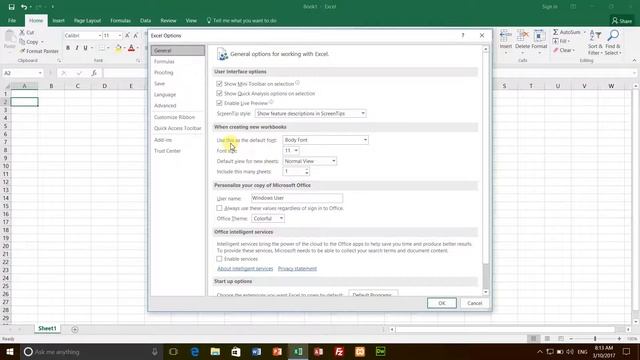Click the fill color highlighter swatch
The image size is (640, 360).
coord(118,49)
